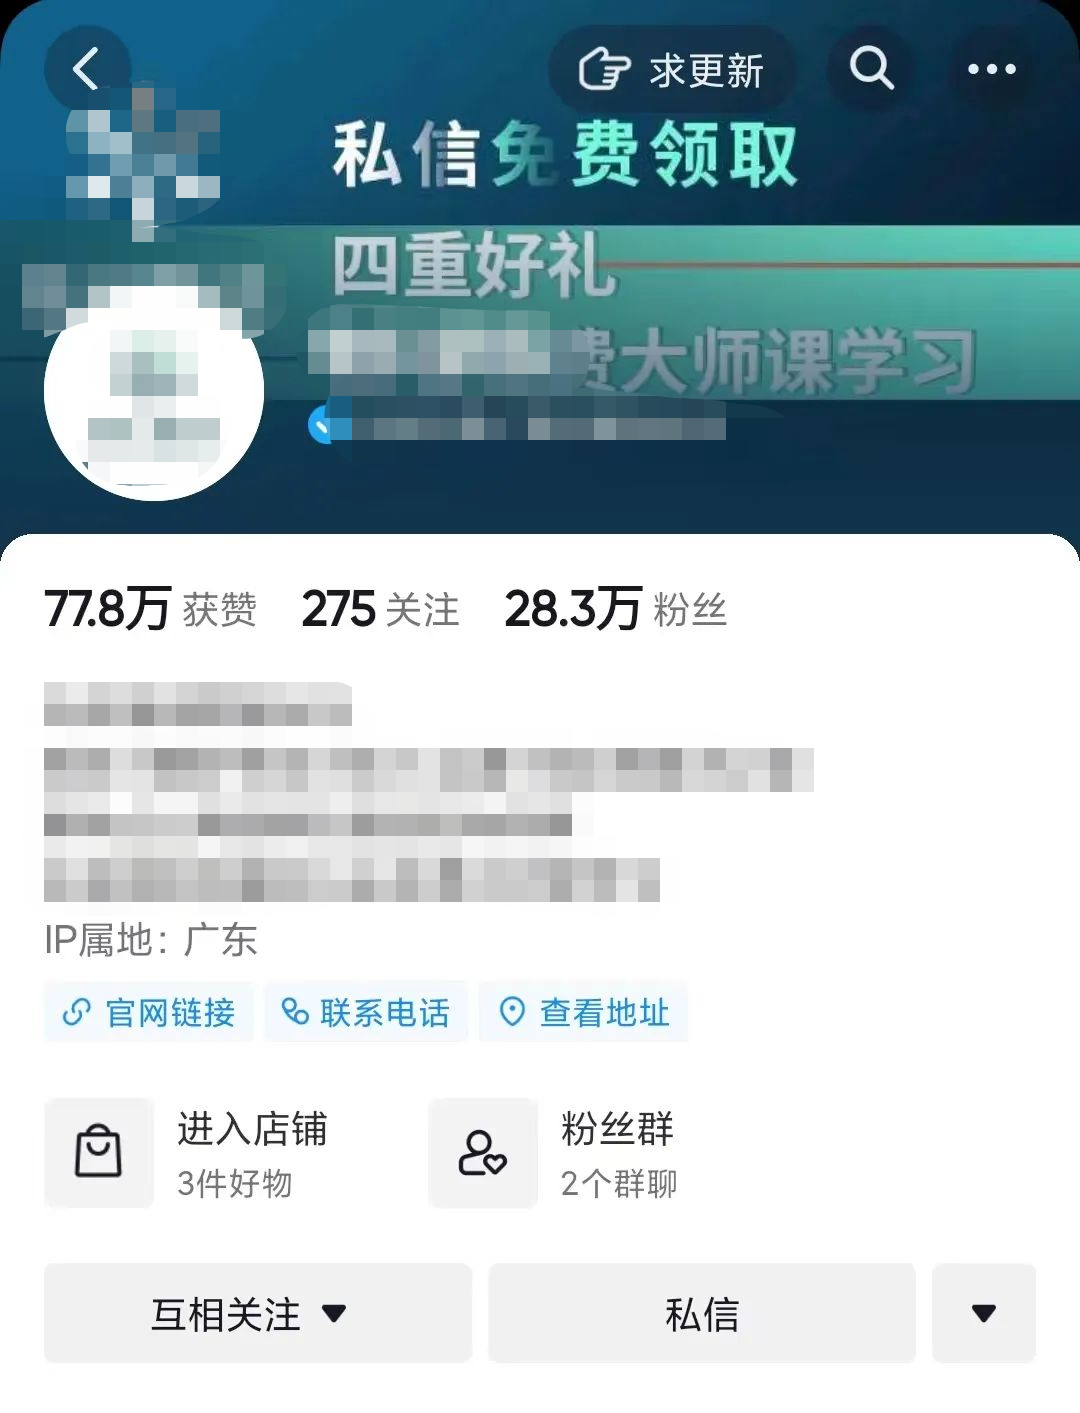
Task: Expand the arrow button beside 私信
Action: click(984, 1313)
